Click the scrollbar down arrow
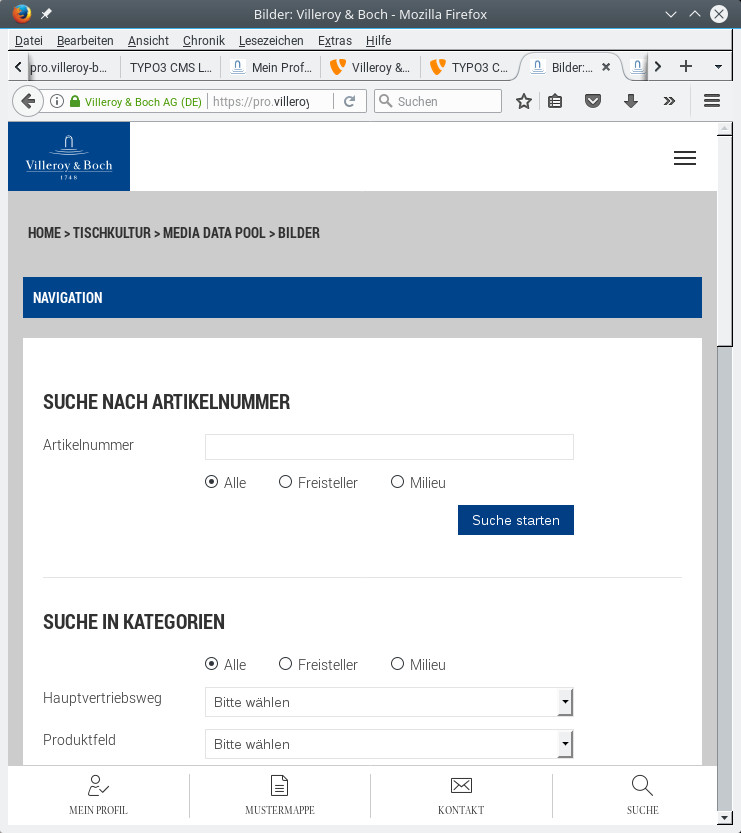The image size is (741, 833). [x=725, y=818]
